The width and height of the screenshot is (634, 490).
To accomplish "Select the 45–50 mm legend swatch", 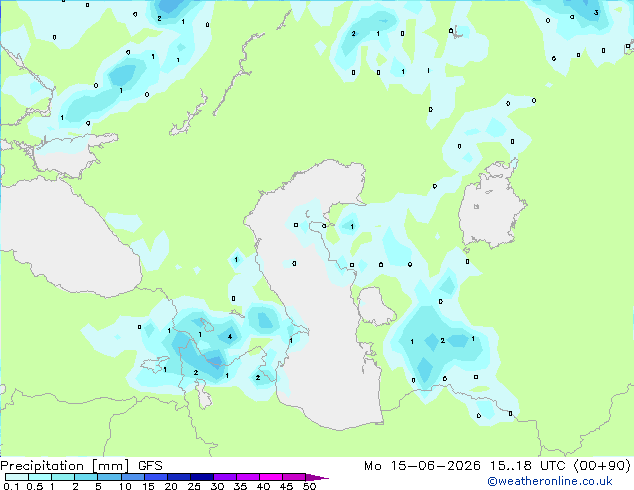I will [x=294, y=477].
